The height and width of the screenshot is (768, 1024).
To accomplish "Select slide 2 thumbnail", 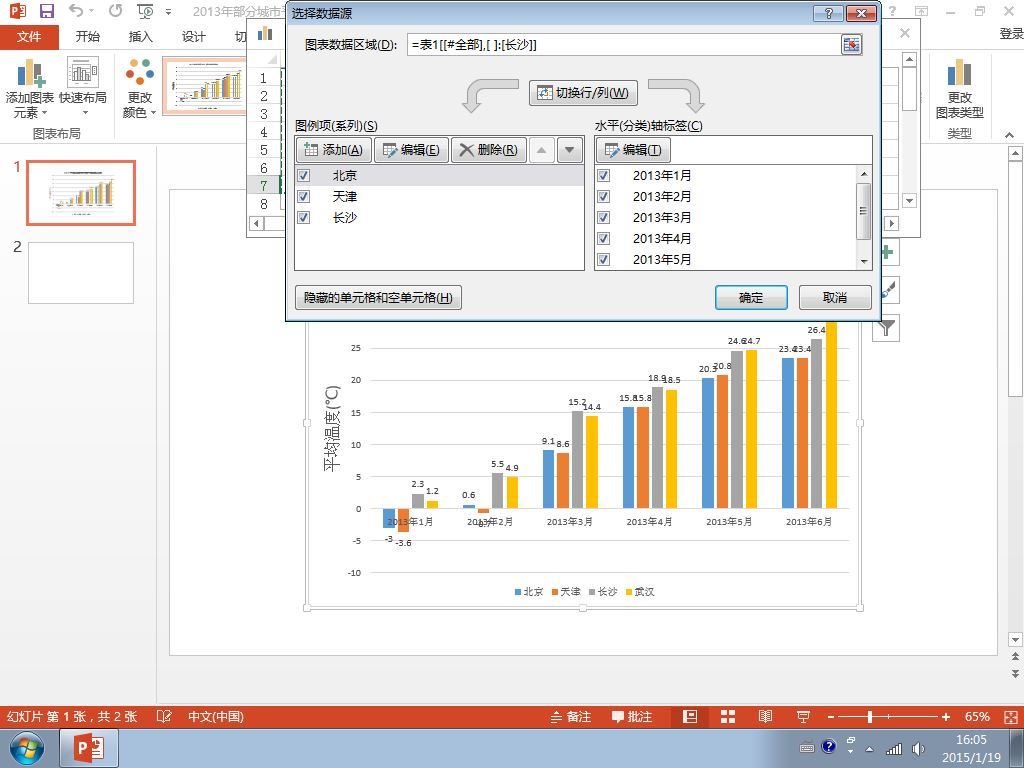I will coord(81,273).
